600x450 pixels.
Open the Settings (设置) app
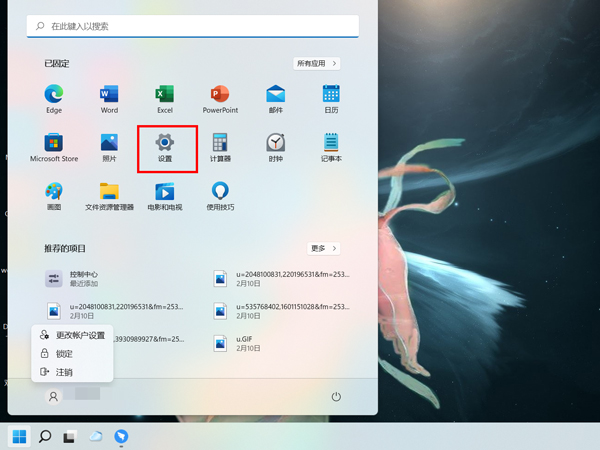(x=165, y=146)
